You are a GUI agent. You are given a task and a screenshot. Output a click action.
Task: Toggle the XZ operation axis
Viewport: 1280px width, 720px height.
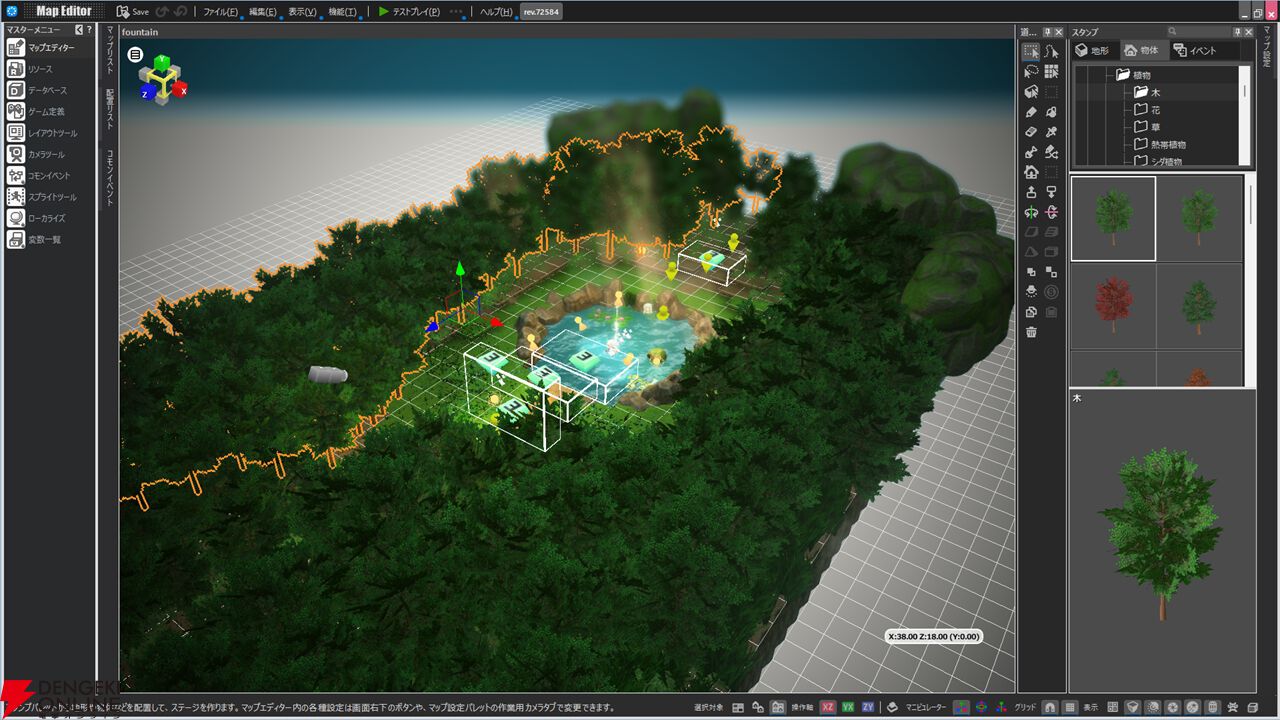tap(828, 707)
